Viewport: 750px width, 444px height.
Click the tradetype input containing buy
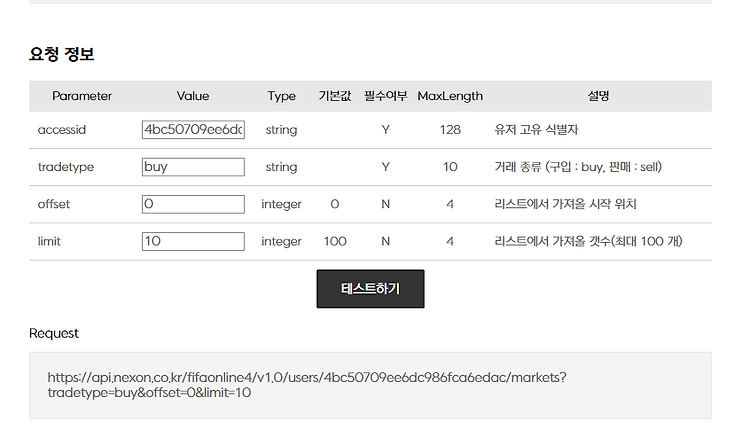[193, 167]
